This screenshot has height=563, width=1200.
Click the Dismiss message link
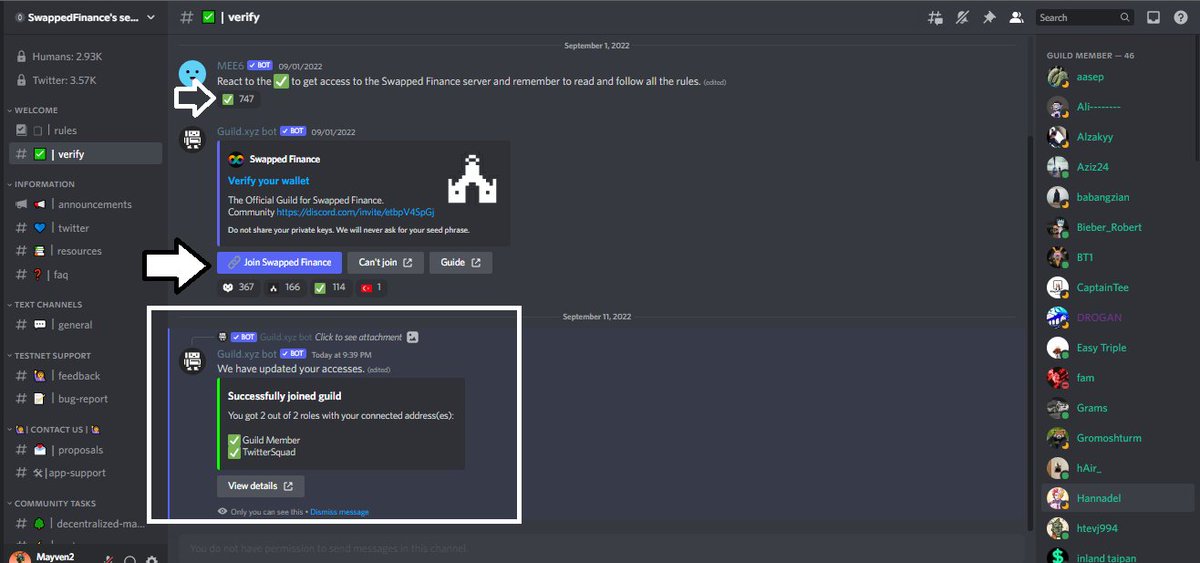coord(339,512)
